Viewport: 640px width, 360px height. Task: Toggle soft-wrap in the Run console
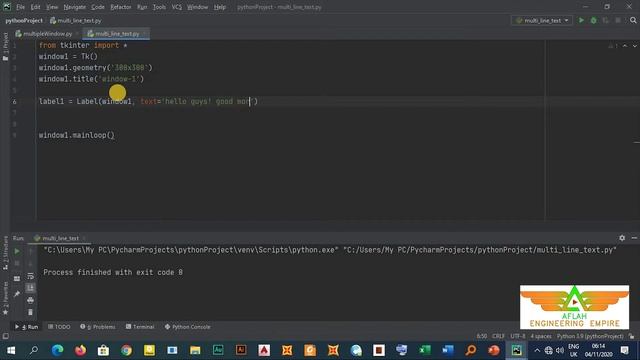tap(31, 276)
